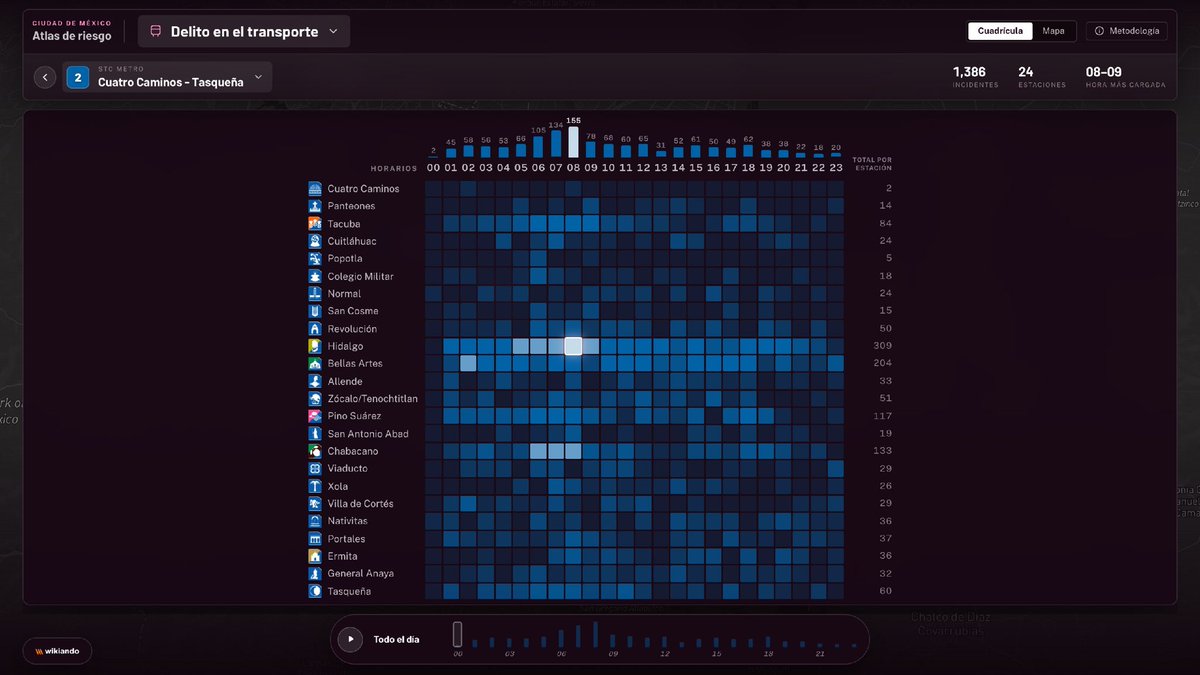Image resolution: width=1200 pixels, height=675 pixels.
Task: Click the Pino Suárez station name
Action: pyautogui.click(x=354, y=416)
